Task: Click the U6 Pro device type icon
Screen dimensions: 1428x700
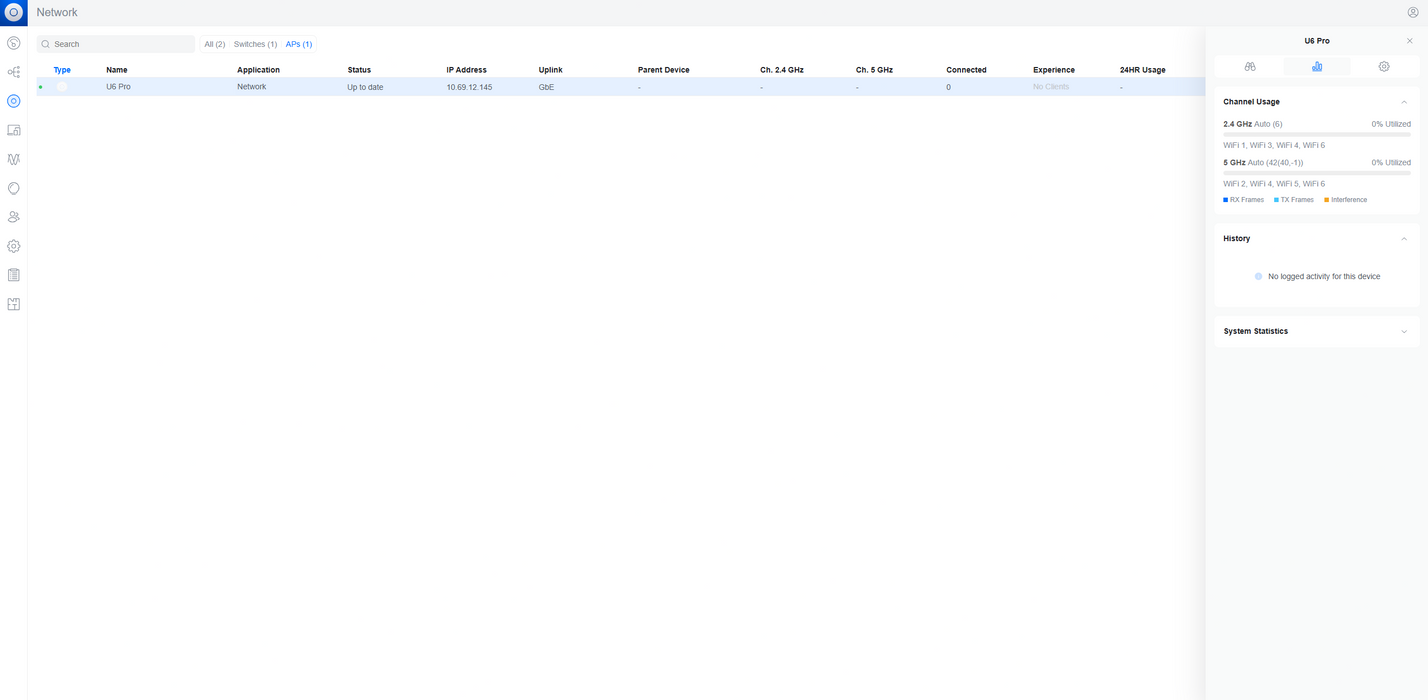Action: (x=62, y=87)
